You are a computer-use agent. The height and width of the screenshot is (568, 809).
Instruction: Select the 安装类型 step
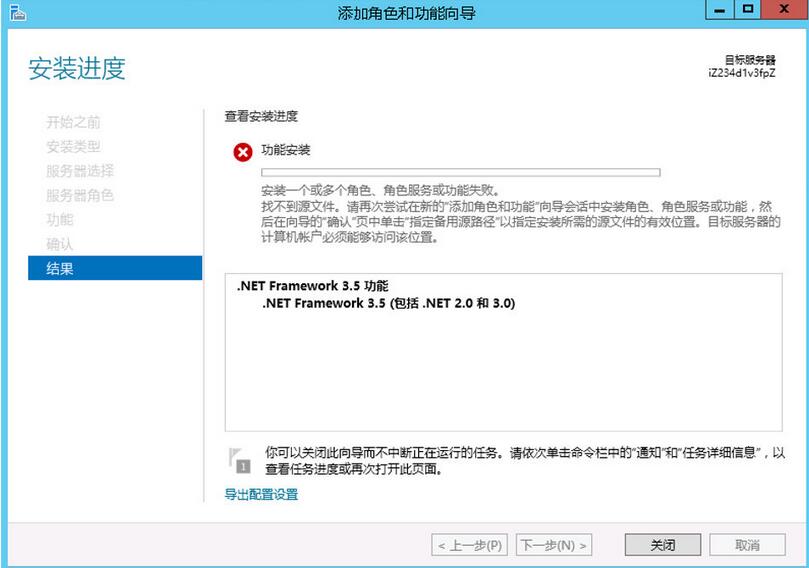73,147
